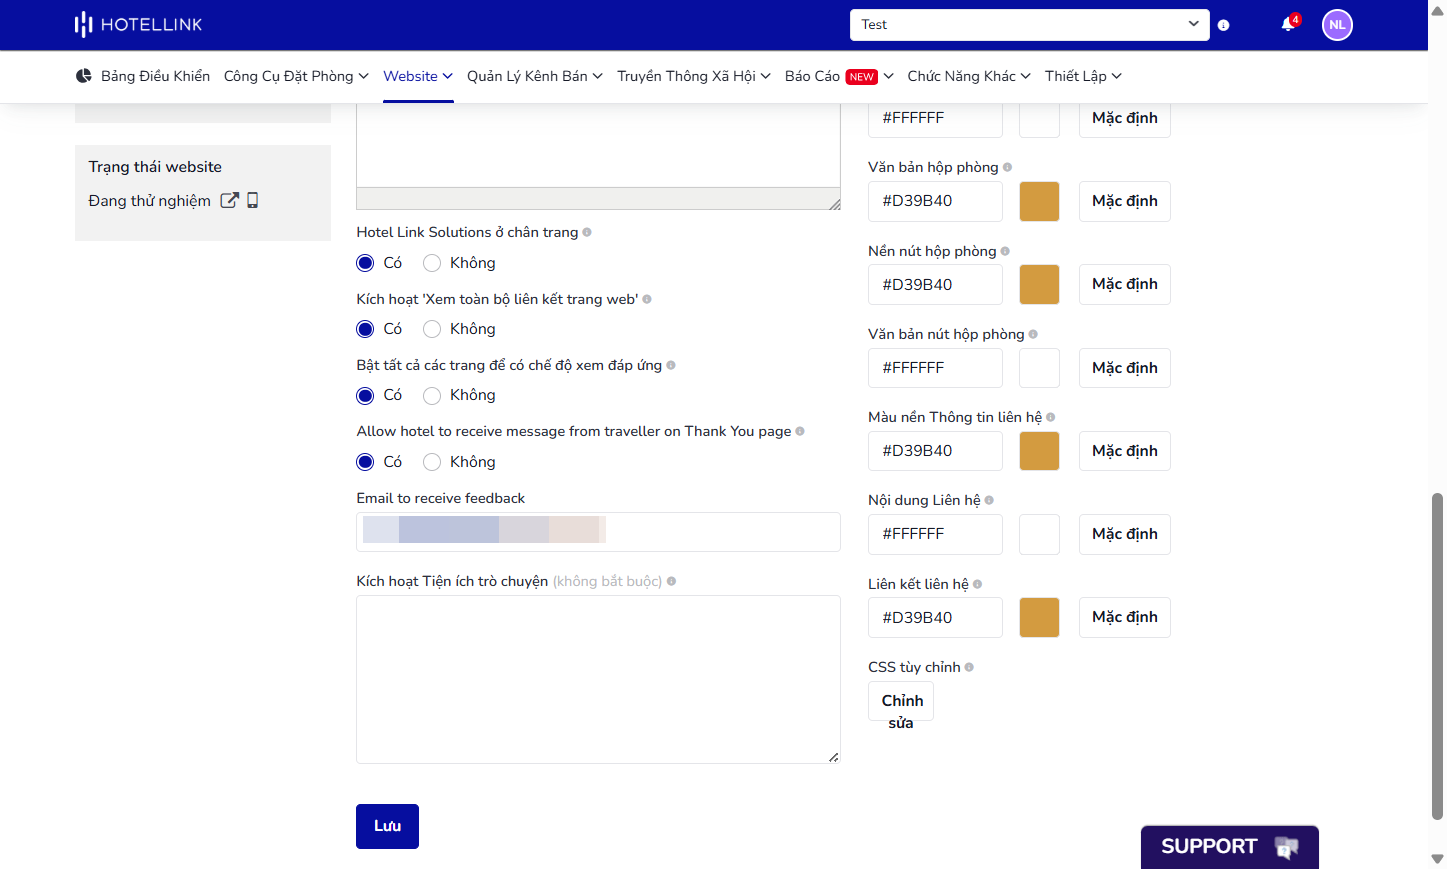
Task: Go to Bảng Điều Khiển
Action: coord(155,76)
